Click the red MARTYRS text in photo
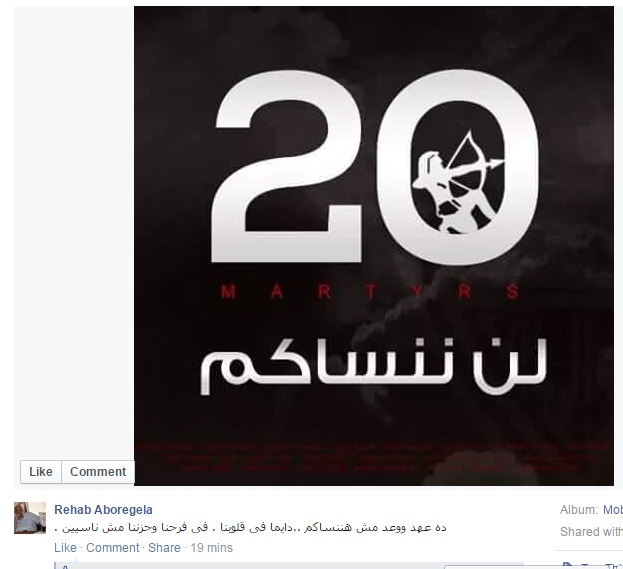Screen dimensions: 623x569 click(370, 292)
